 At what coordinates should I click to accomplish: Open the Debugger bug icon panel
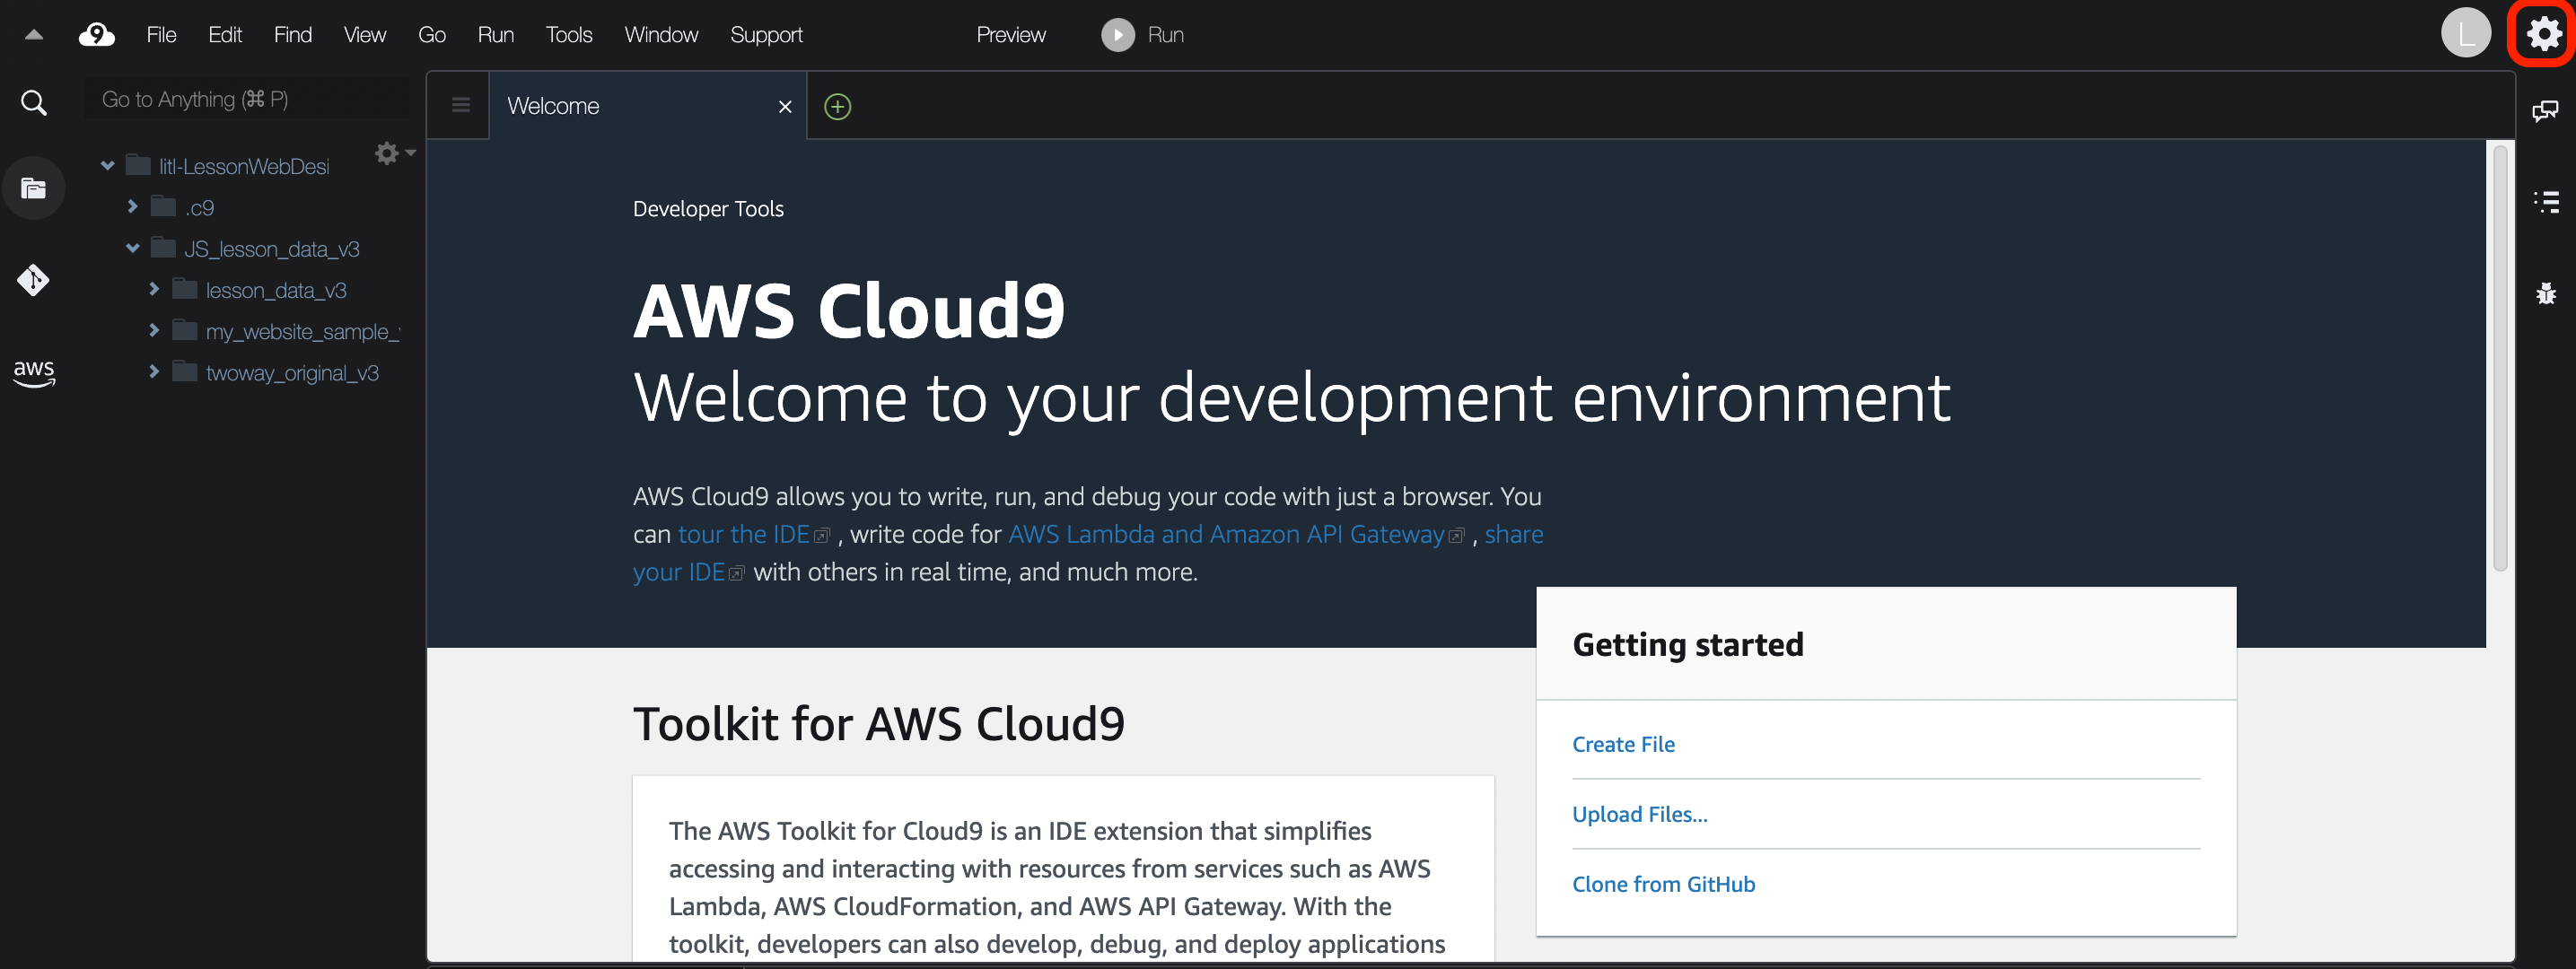point(2545,293)
